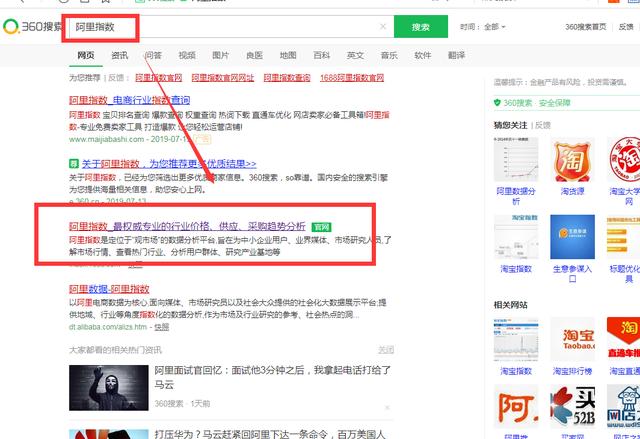
Task: Click the 淘货源 text link
Action: point(572,191)
